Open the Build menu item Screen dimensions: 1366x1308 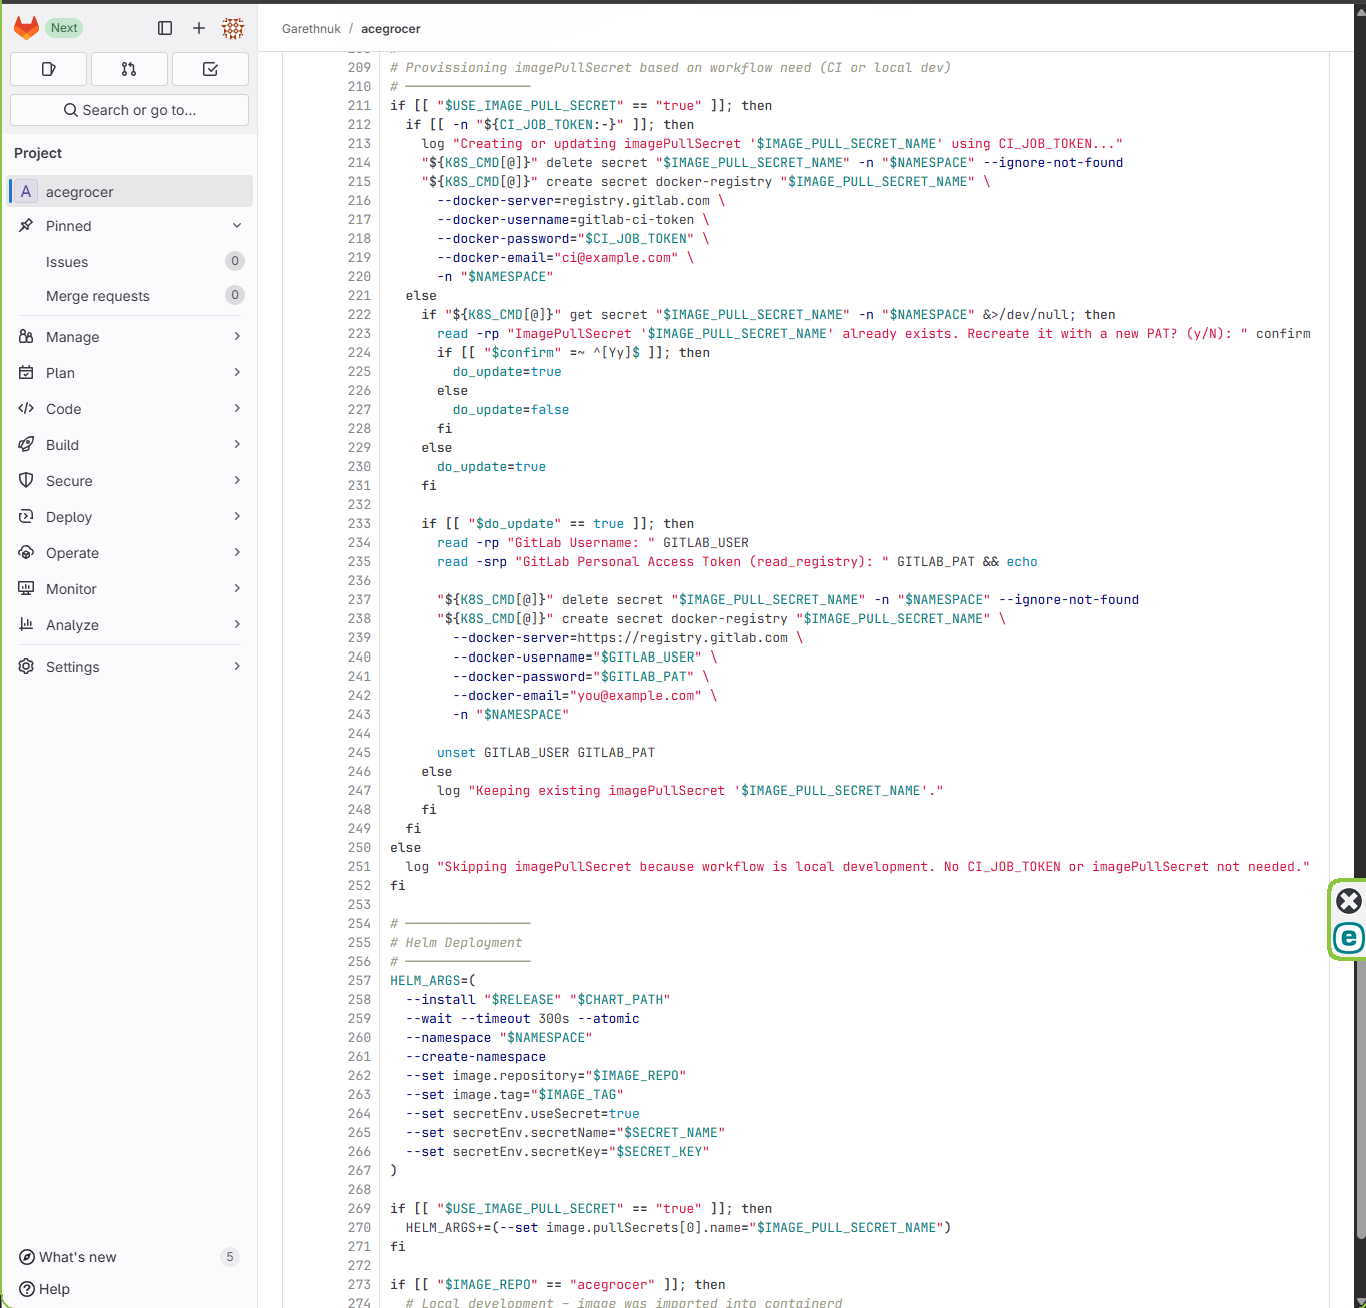tap(130, 445)
